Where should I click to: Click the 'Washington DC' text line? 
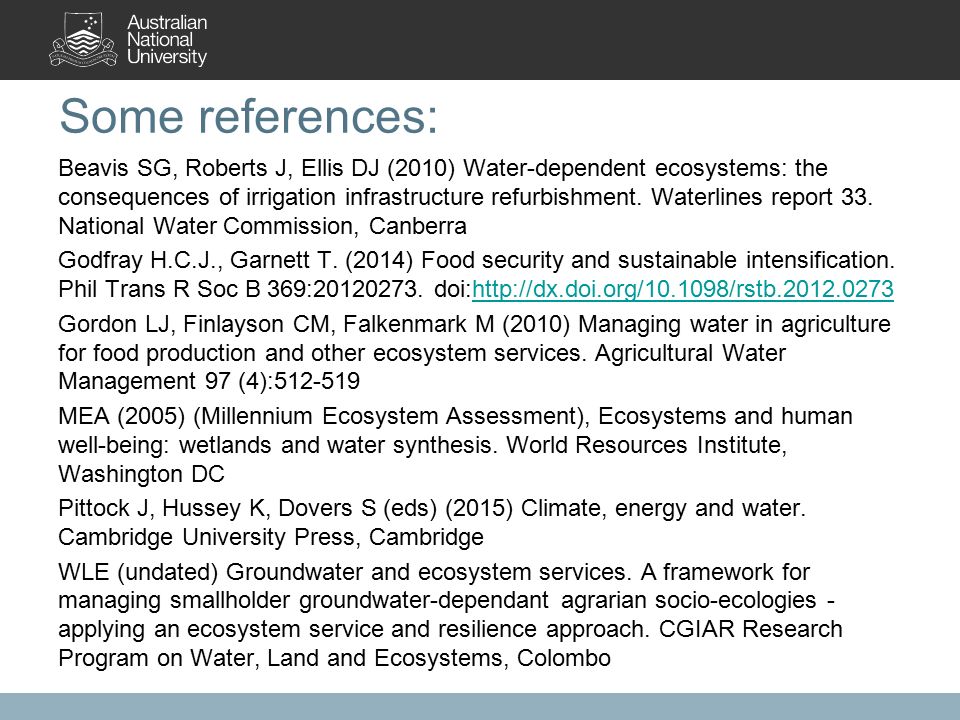141,474
